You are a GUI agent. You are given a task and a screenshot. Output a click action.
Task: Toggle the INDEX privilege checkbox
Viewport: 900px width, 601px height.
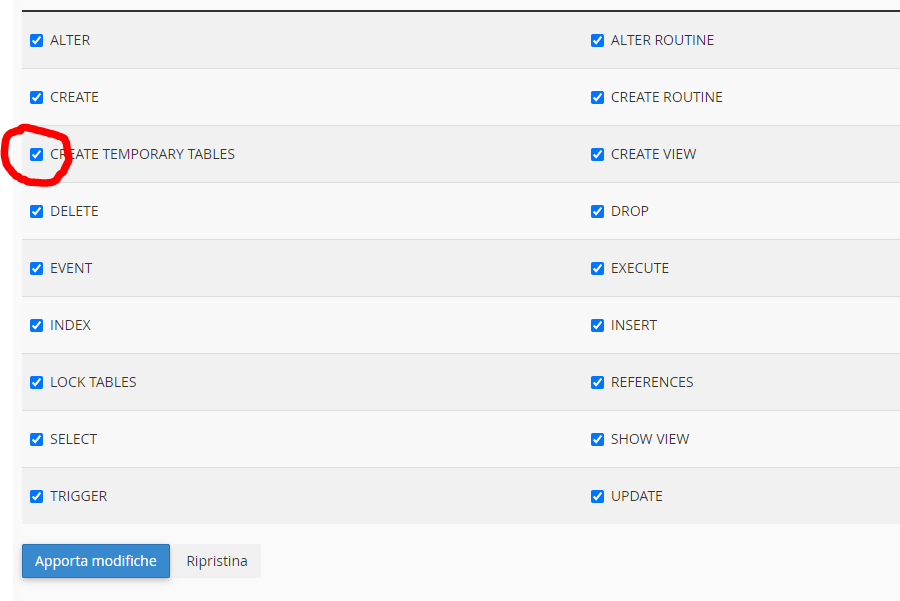(37, 325)
